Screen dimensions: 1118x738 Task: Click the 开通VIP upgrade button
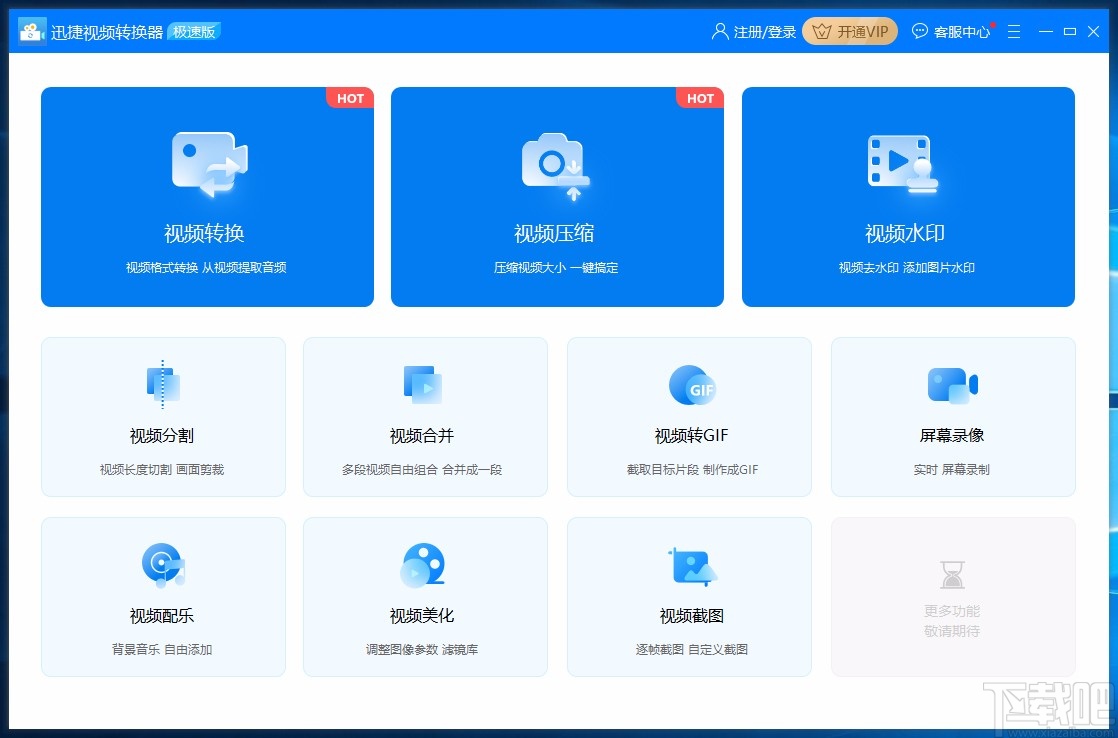click(x=849, y=31)
